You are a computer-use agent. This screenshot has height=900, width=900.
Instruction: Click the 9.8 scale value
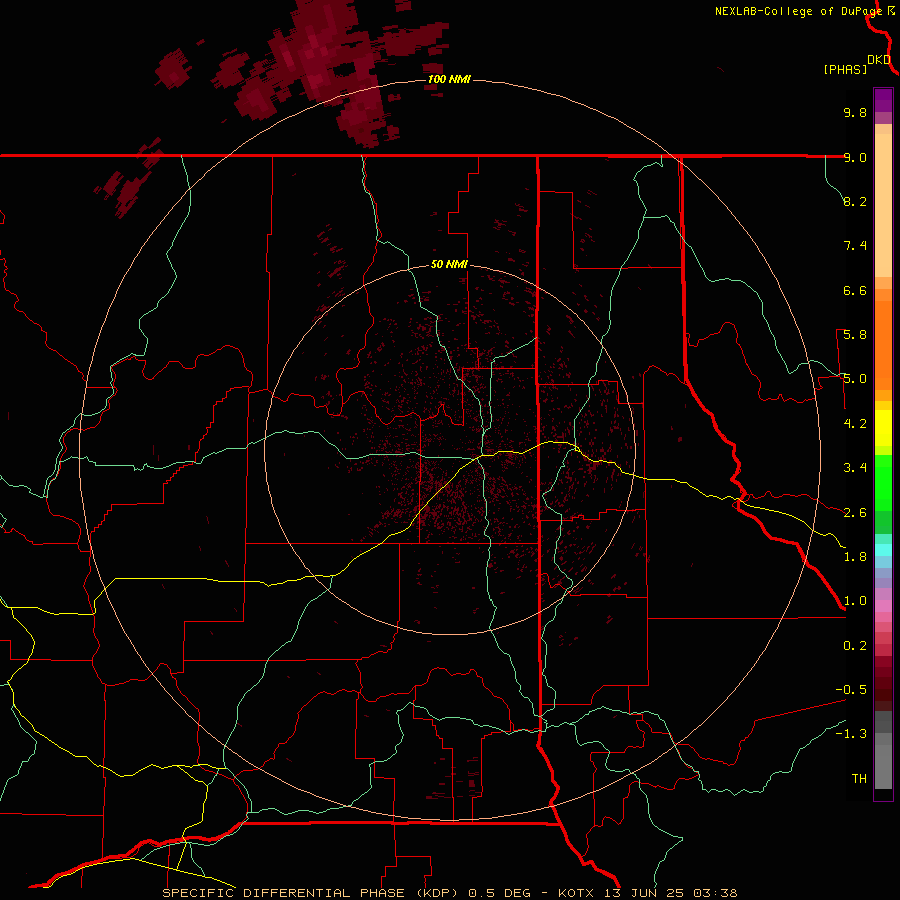(855, 112)
